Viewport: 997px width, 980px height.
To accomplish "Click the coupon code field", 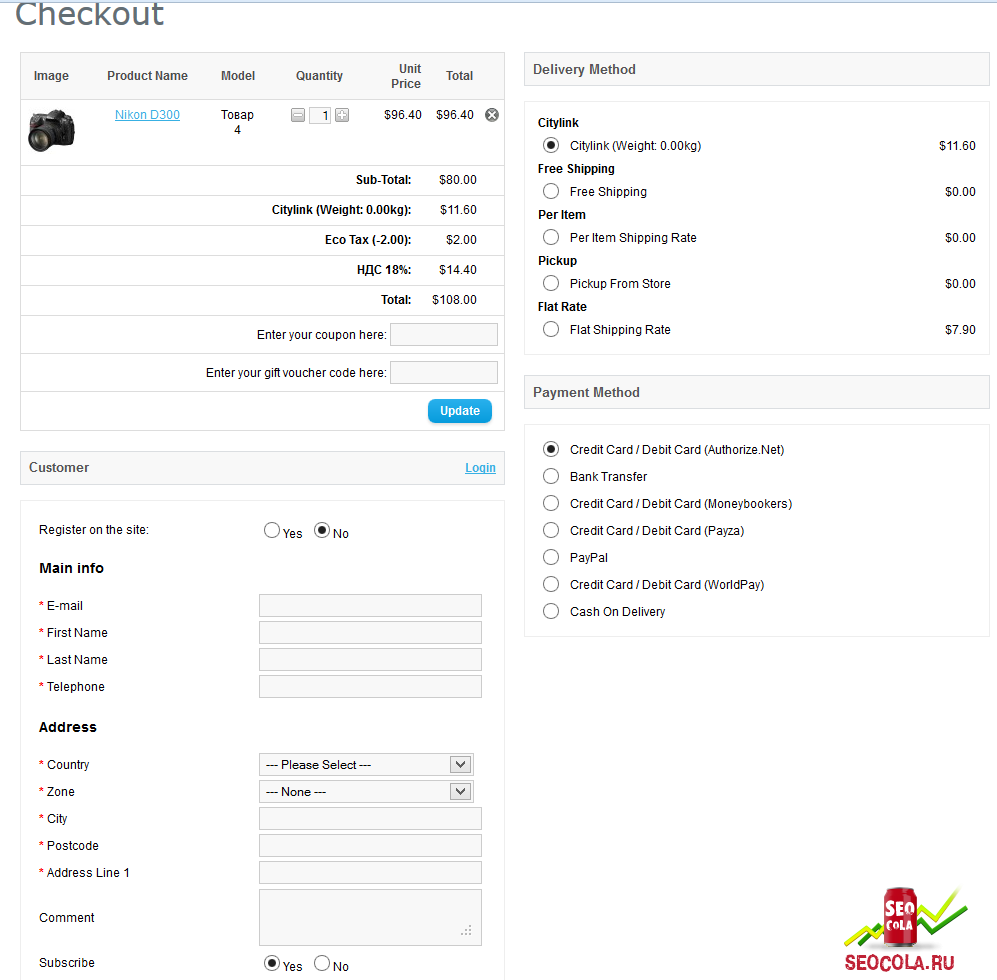I will 444,335.
